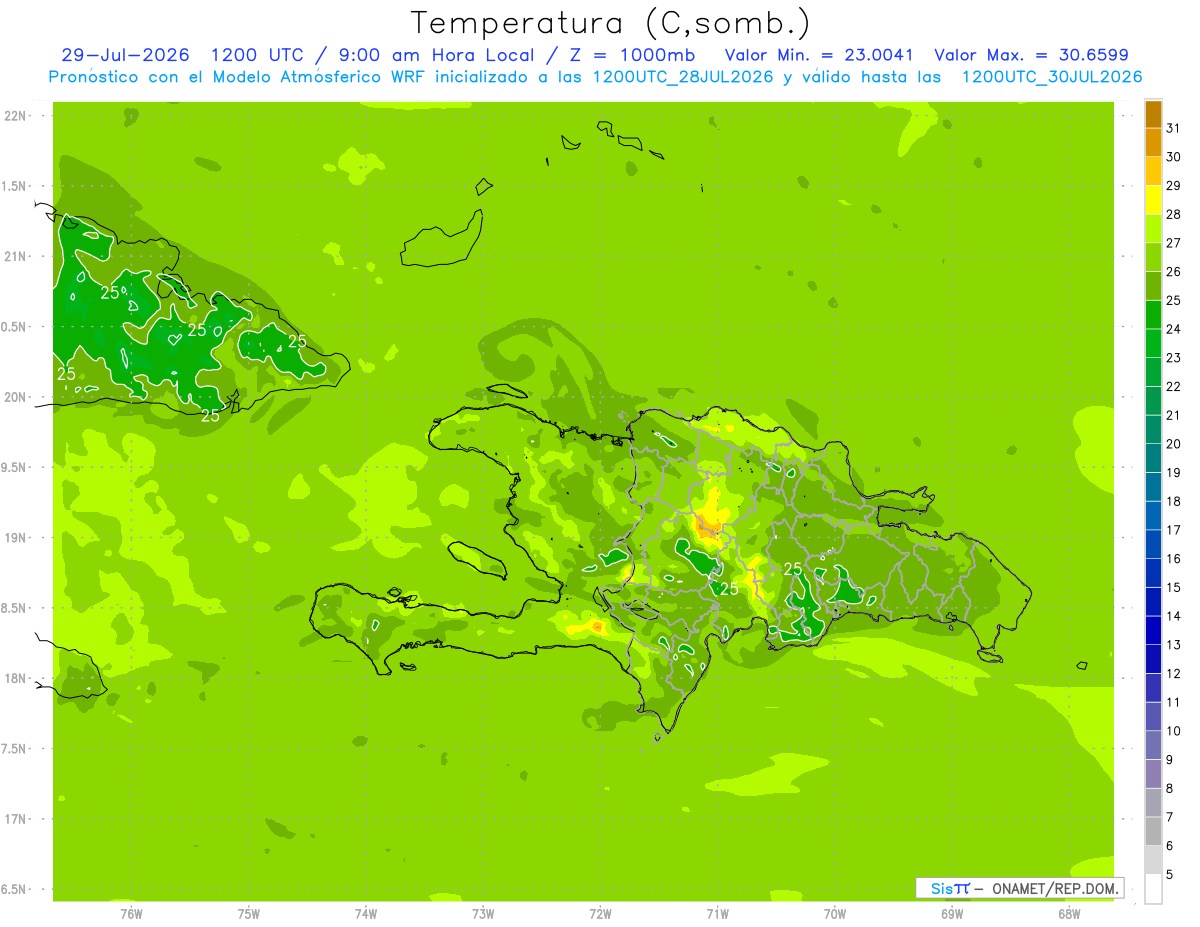Screen dimensions: 1200x927
Task: Click legend swatch between 22 and 23
Action: click(x=1153, y=372)
